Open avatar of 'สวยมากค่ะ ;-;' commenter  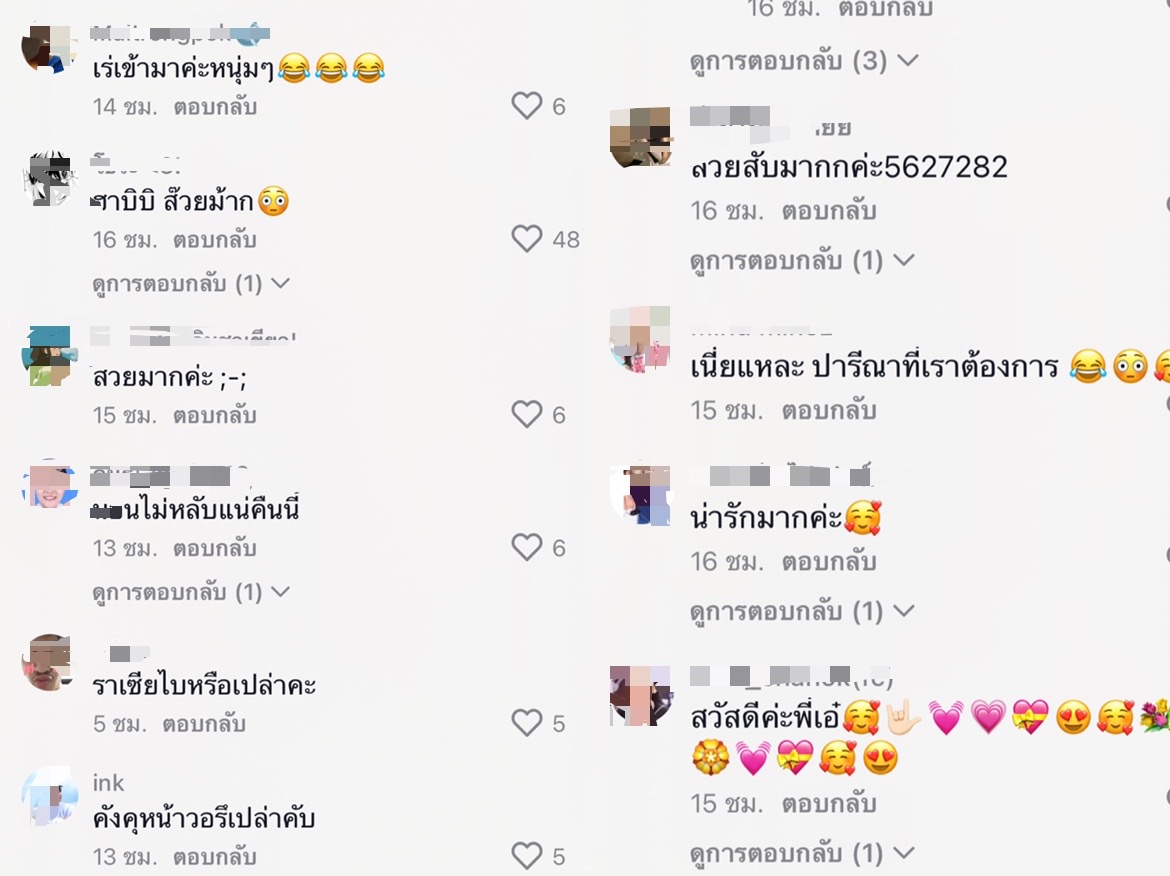click(x=50, y=355)
